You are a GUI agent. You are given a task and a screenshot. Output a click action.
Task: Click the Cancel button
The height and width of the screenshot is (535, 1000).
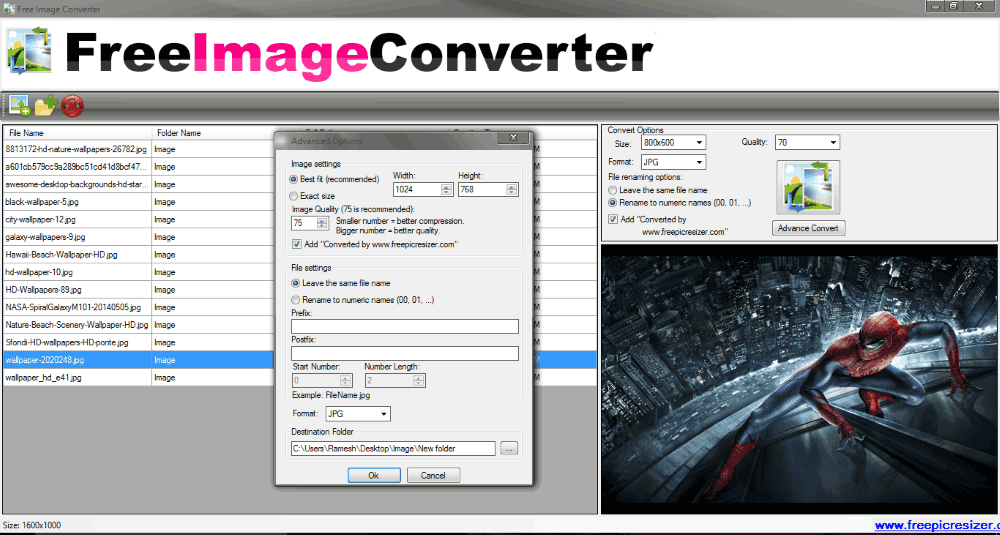pyautogui.click(x=433, y=475)
